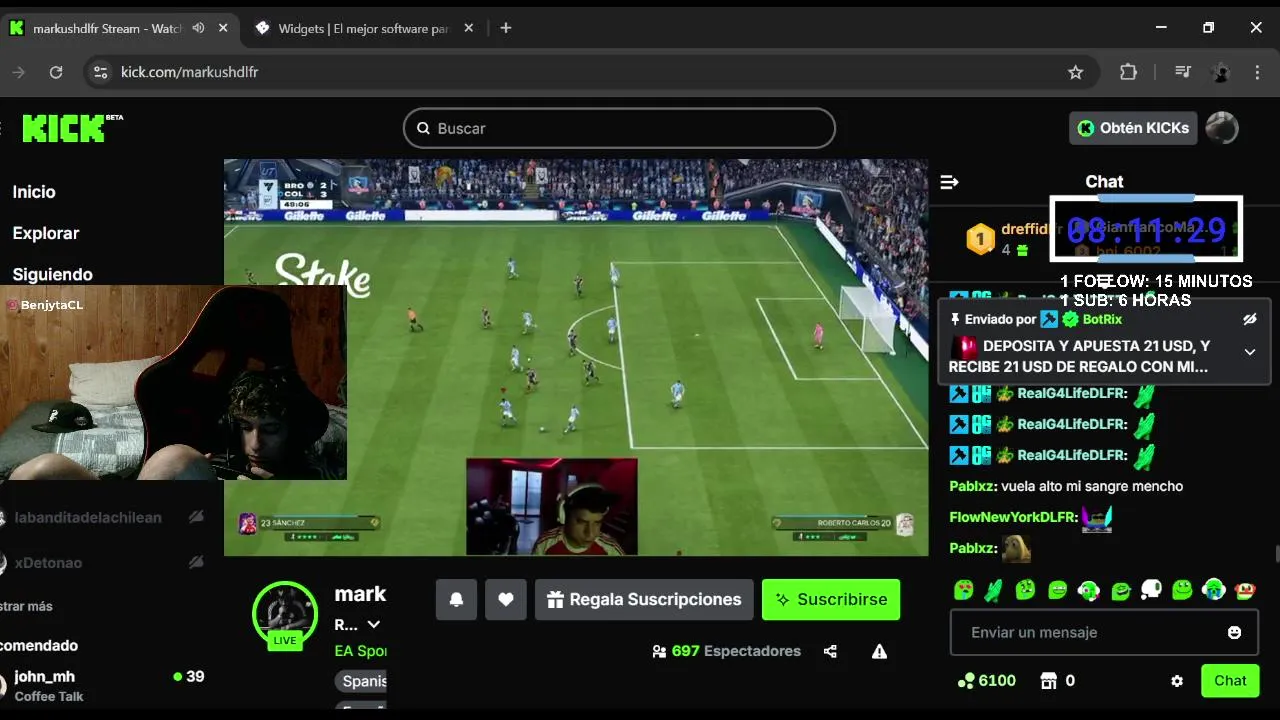Click the Kick logo in the header

coord(72,128)
